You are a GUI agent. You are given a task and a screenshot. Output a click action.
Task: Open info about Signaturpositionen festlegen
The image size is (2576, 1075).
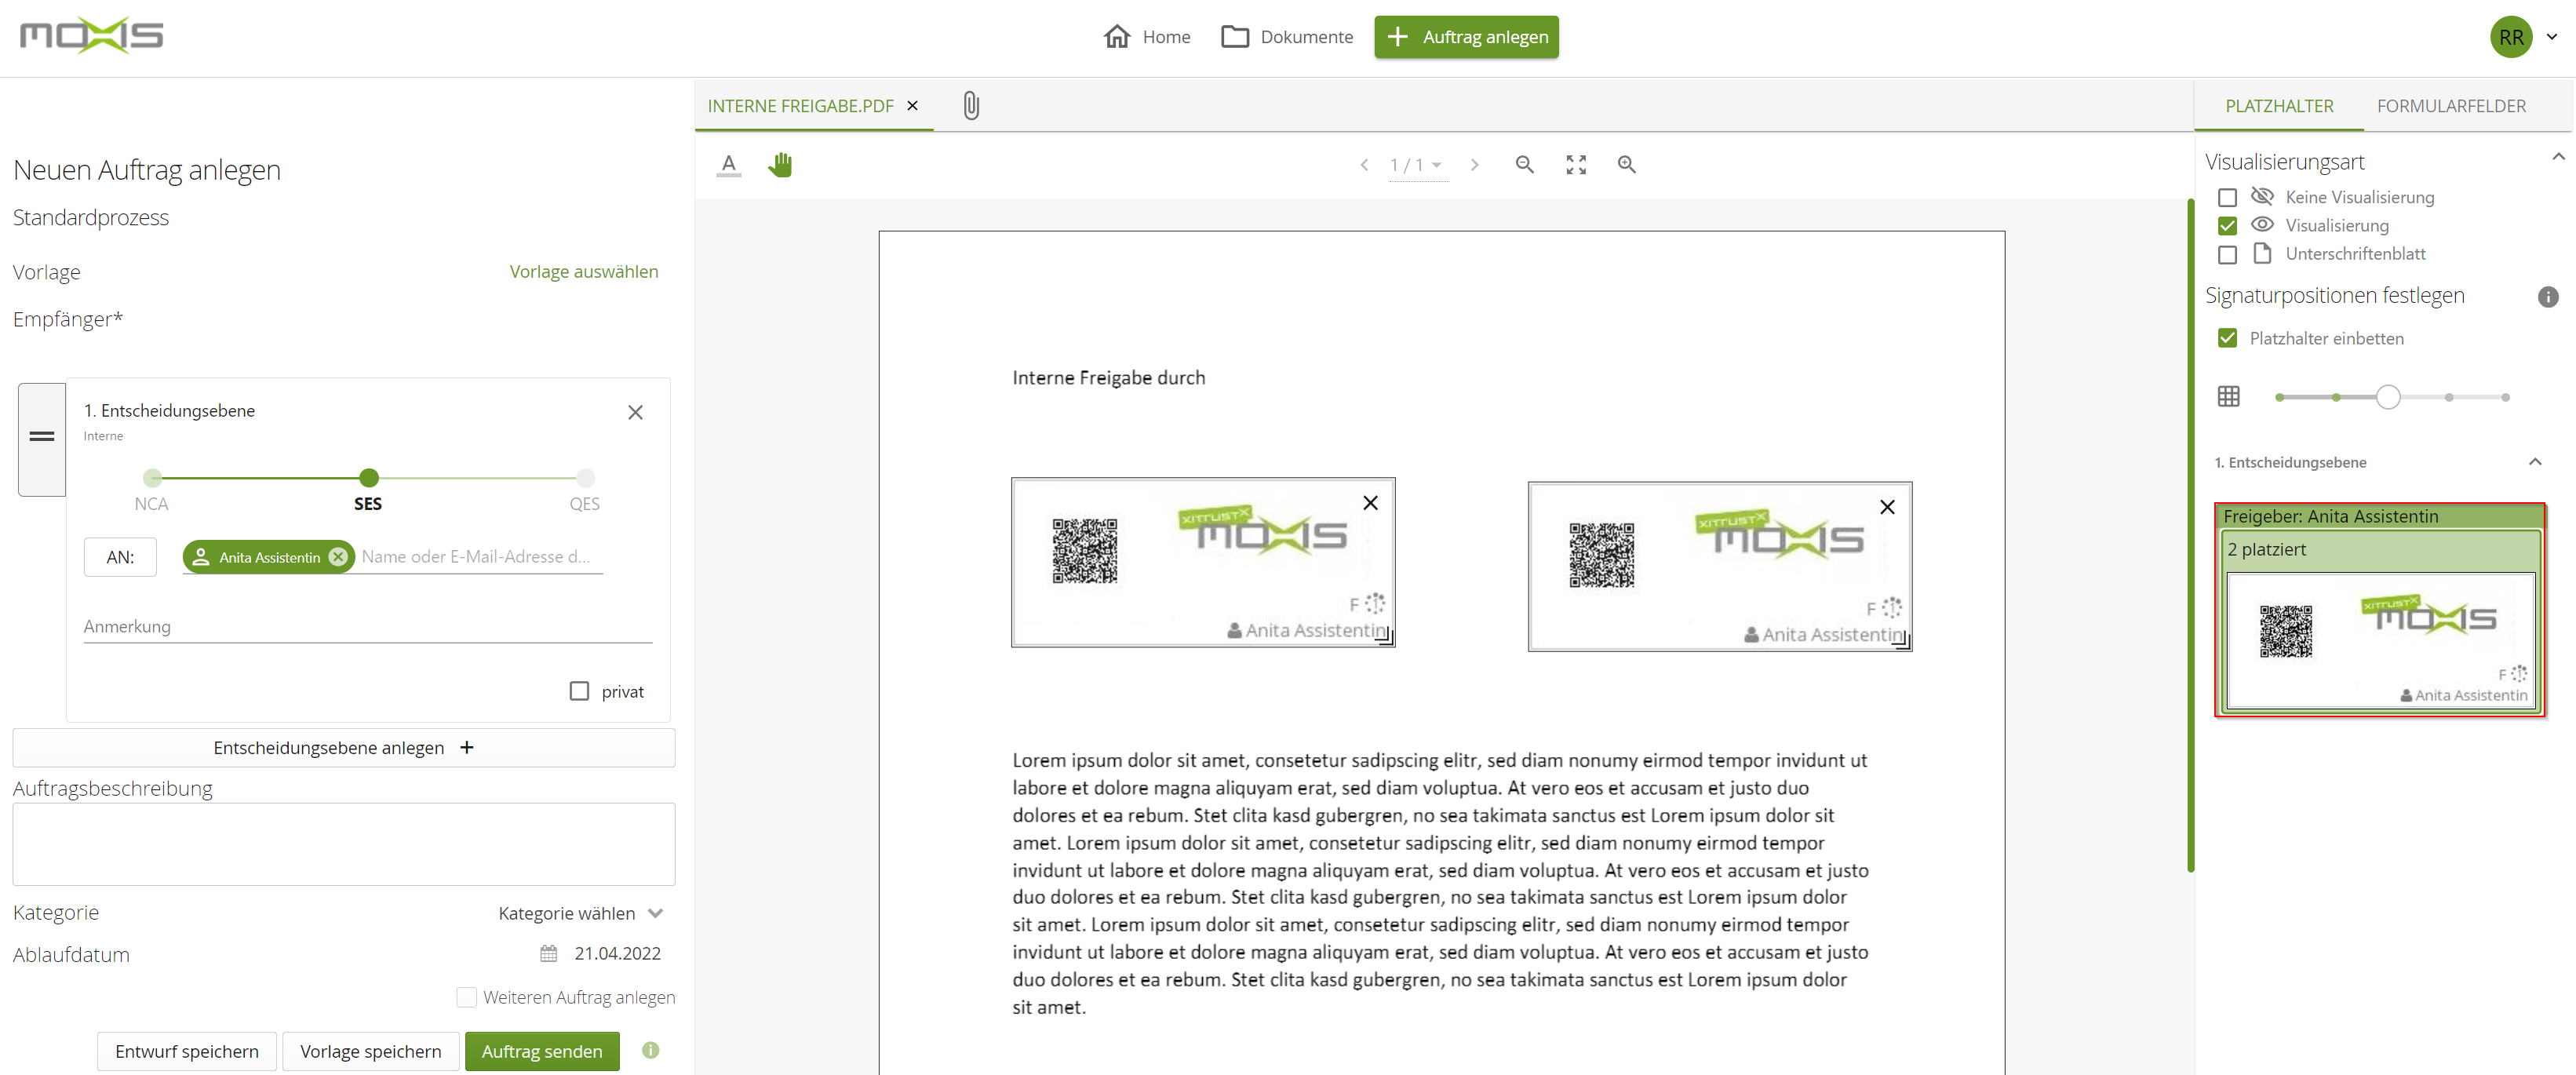(x=2548, y=297)
